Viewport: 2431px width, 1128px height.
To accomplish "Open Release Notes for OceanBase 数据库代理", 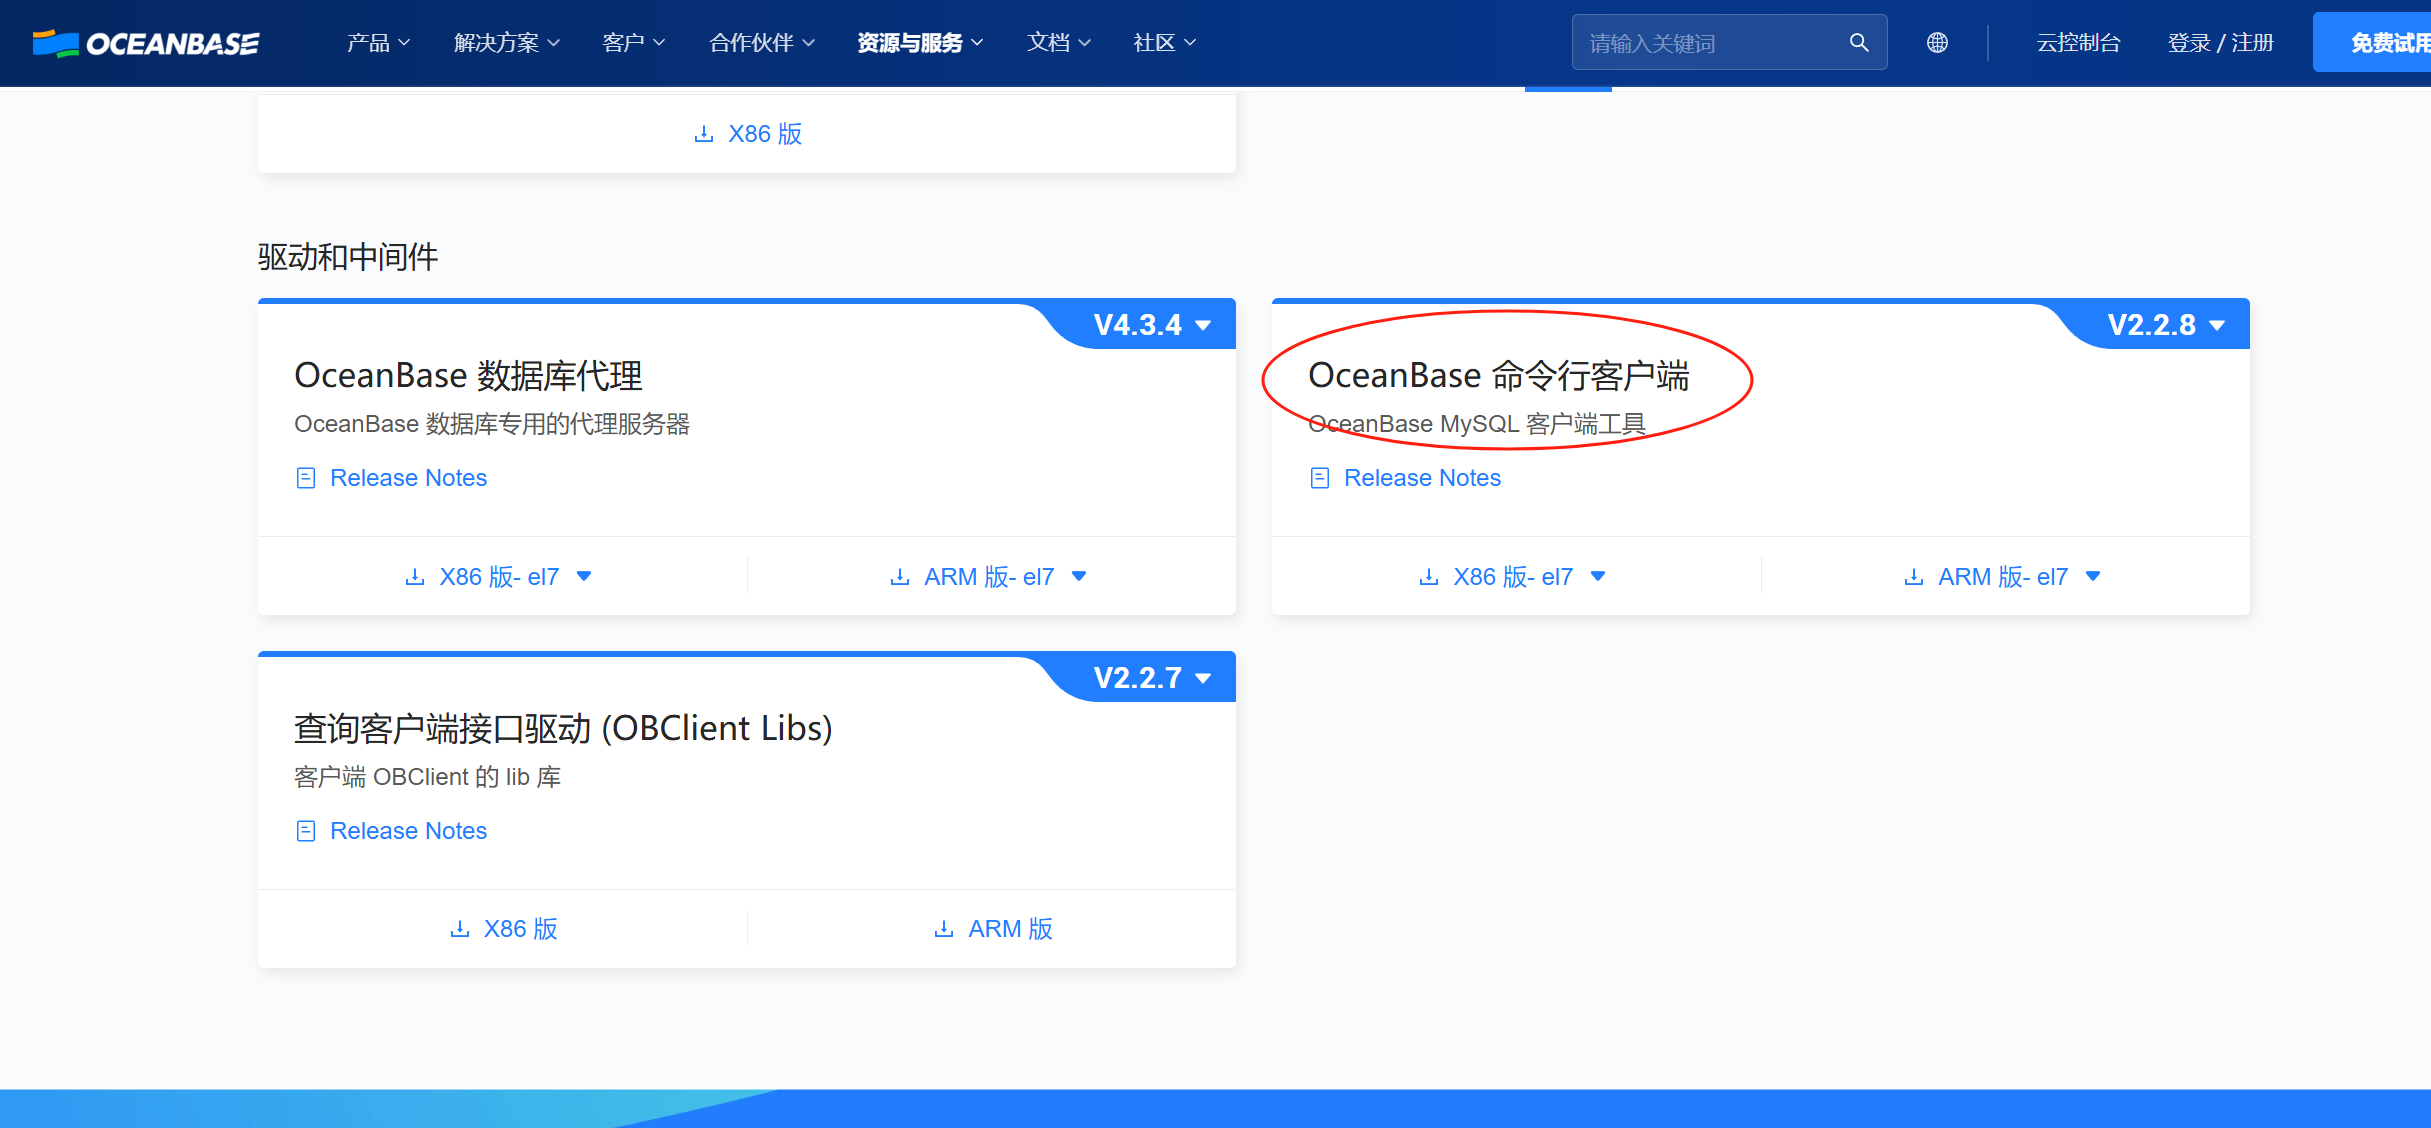I will pos(408,478).
